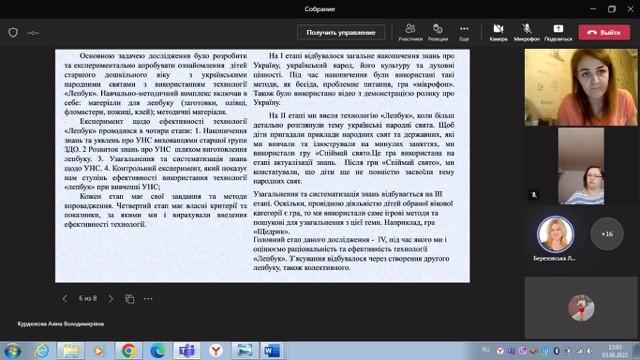Go to the previous slide
Image resolution: width=640 pixels, height=360 pixels.
point(65,299)
